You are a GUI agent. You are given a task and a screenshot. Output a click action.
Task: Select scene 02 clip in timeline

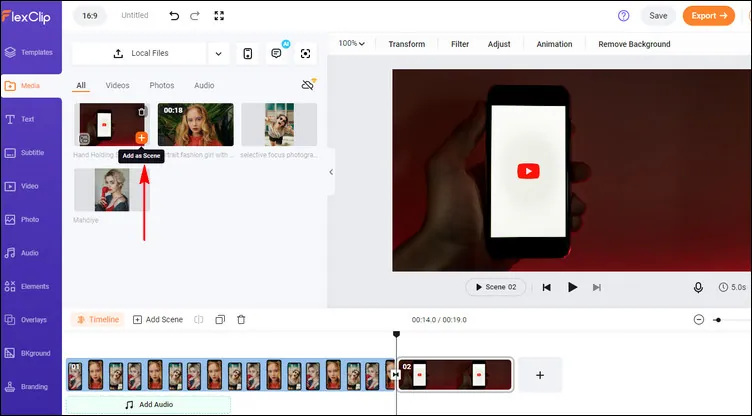pos(455,375)
